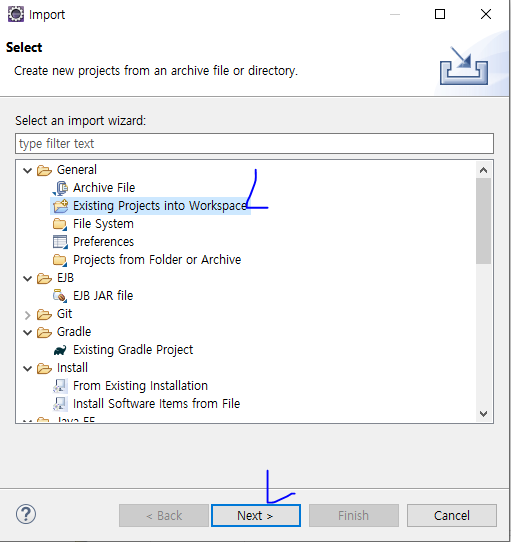
Task: Click the scrollbar up arrow
Action: coord(483,170)
